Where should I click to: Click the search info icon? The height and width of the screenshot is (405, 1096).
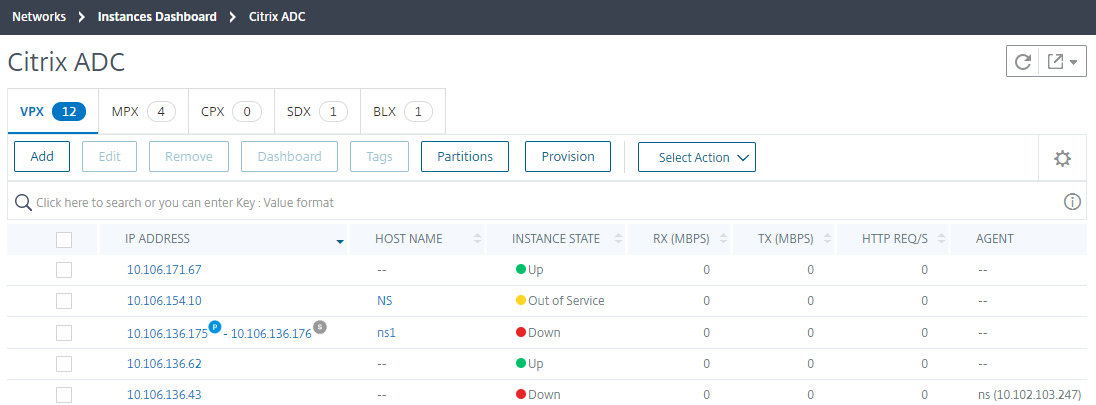point(1072,202)
